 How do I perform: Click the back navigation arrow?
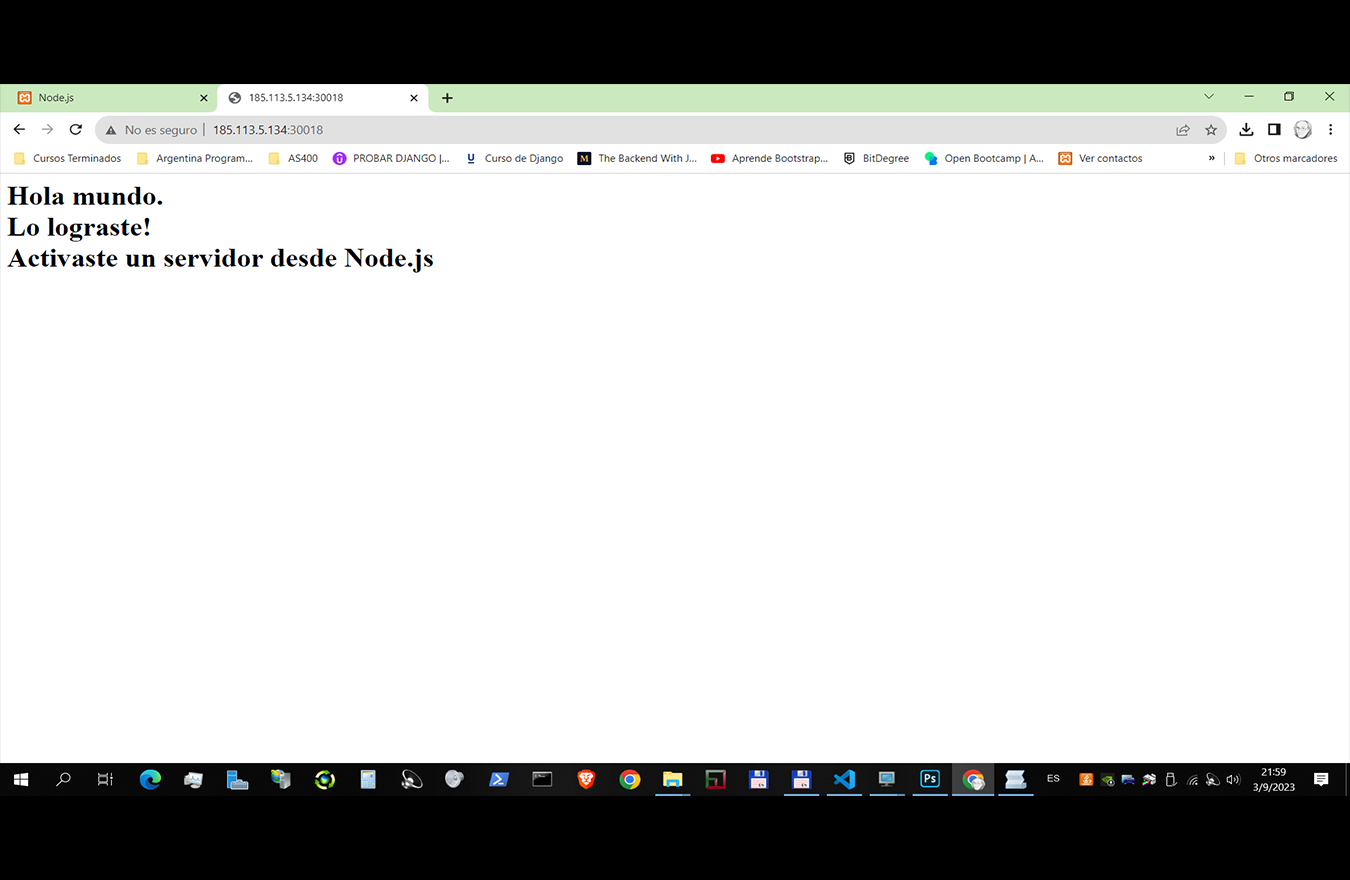click(19, 130)
